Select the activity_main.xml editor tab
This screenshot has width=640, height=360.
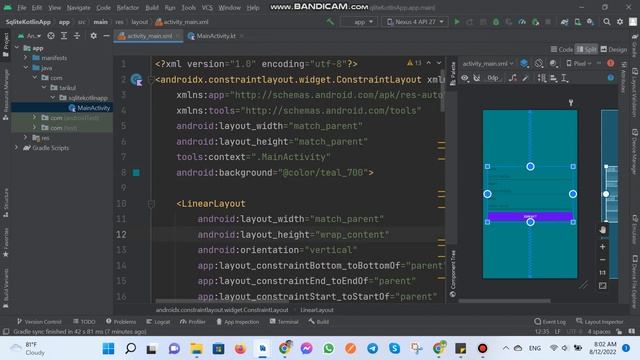pyautogui.click(x=149, y=36)
